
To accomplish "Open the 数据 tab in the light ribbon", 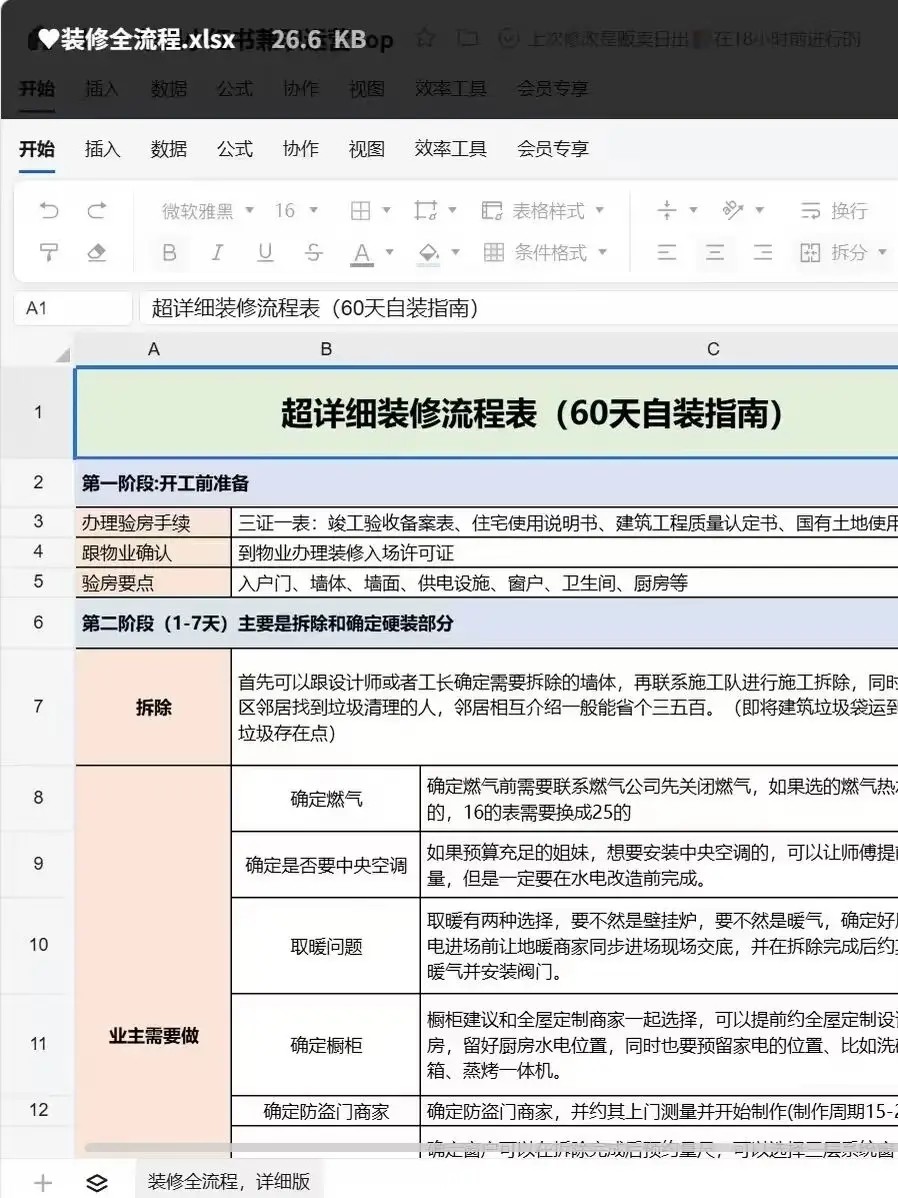I will click(x=169, y=148).
